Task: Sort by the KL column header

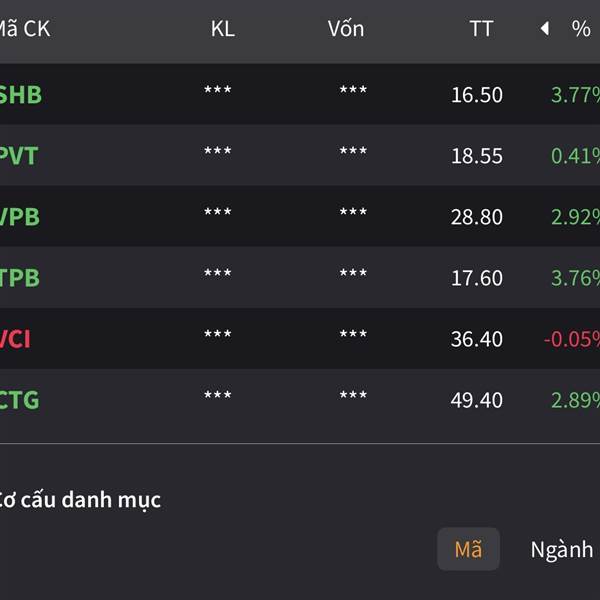Action: 222,29
